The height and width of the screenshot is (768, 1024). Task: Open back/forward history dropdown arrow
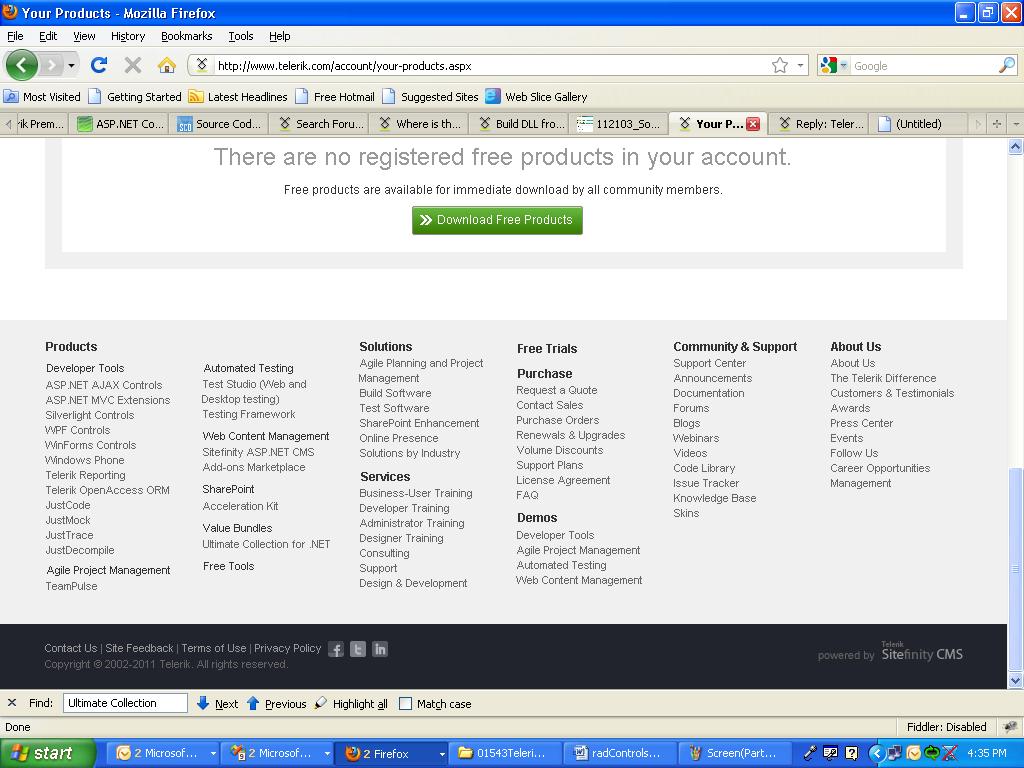tap(71, 65)
